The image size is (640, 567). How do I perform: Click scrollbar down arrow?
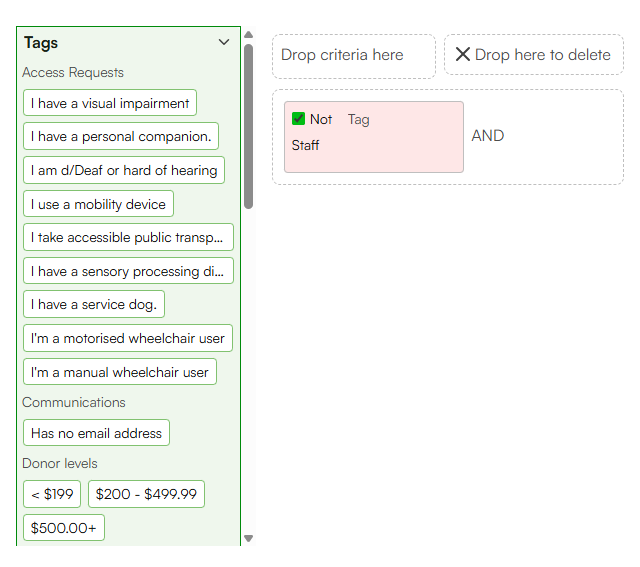248,538
